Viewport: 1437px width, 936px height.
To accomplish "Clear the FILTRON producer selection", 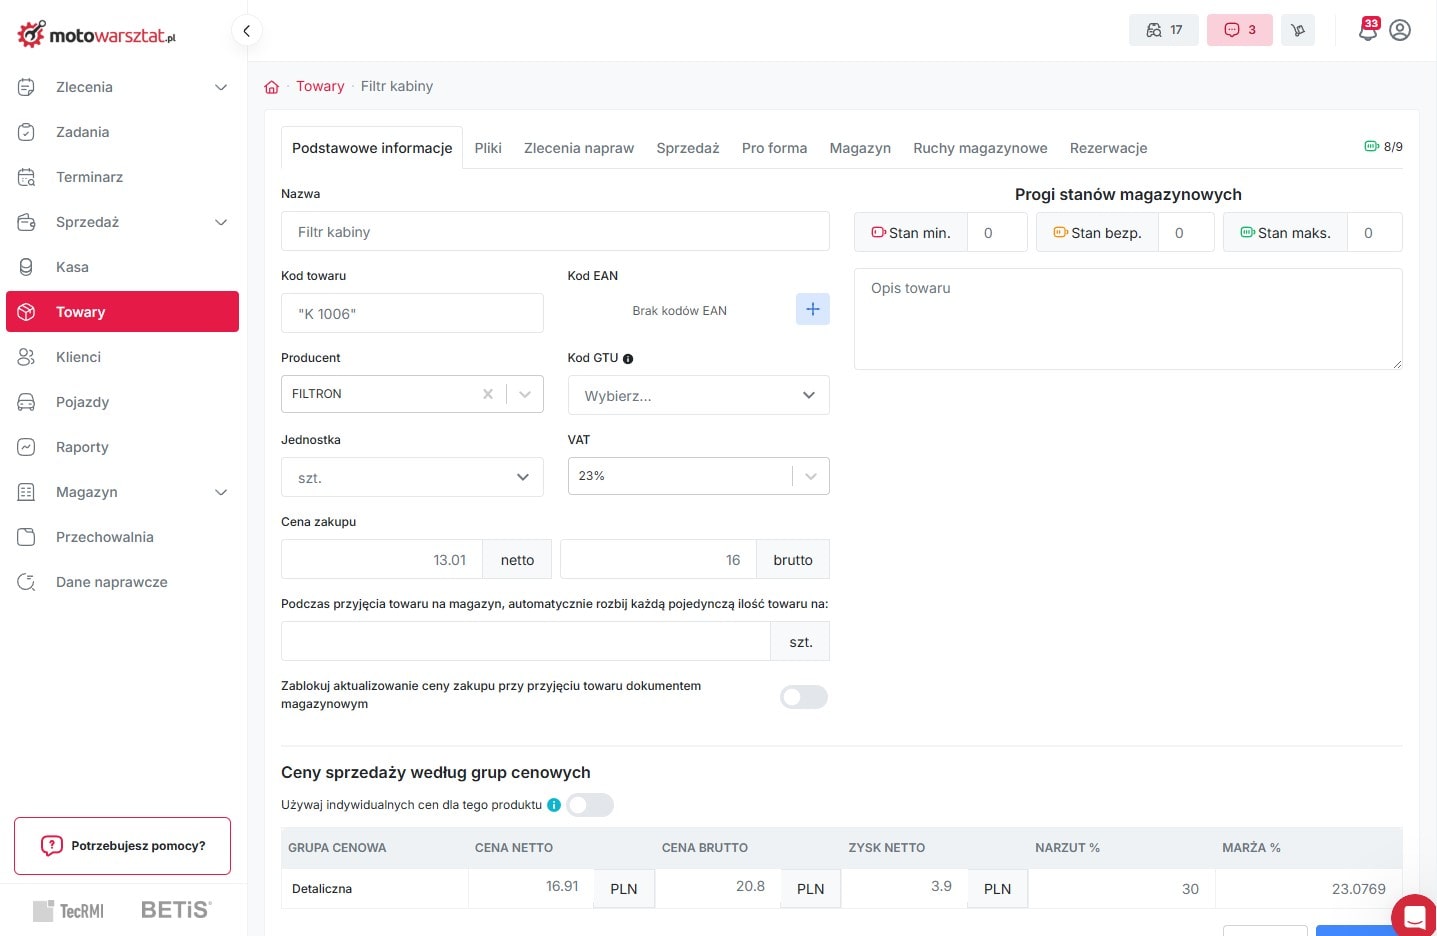I will pyautogui.click(x=488, y=394).
